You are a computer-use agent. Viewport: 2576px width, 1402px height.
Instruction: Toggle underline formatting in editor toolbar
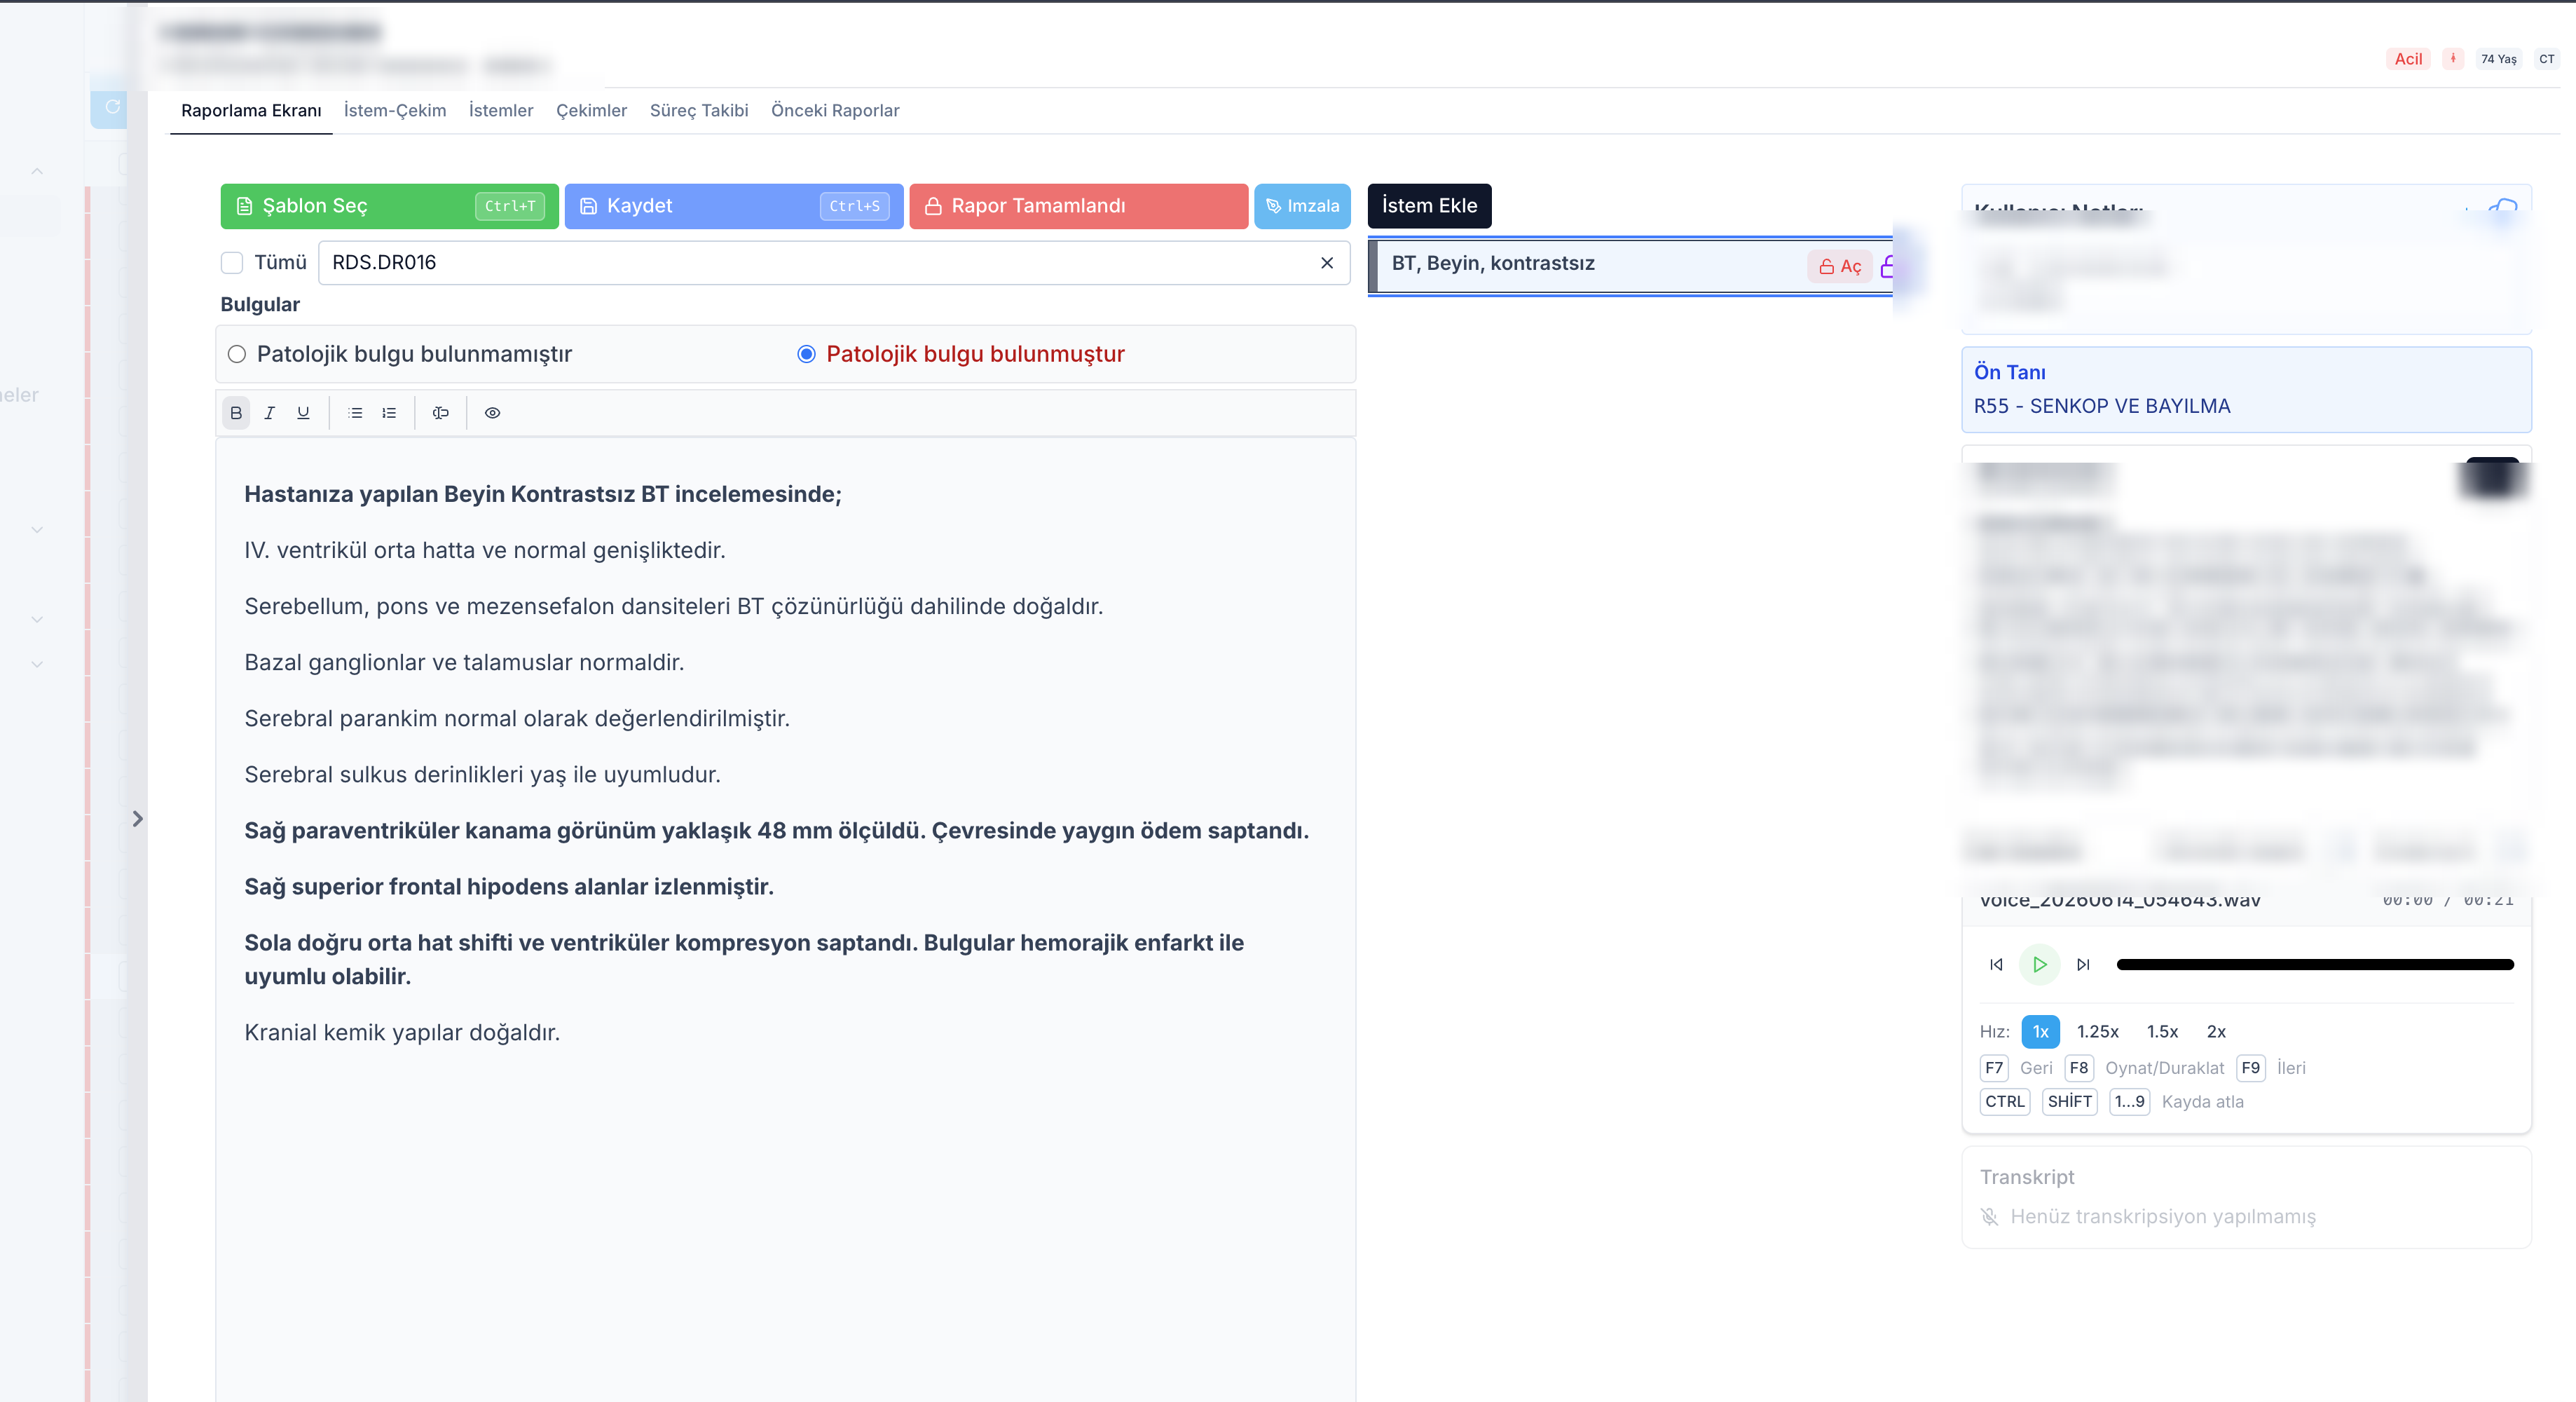coord(303,413)
